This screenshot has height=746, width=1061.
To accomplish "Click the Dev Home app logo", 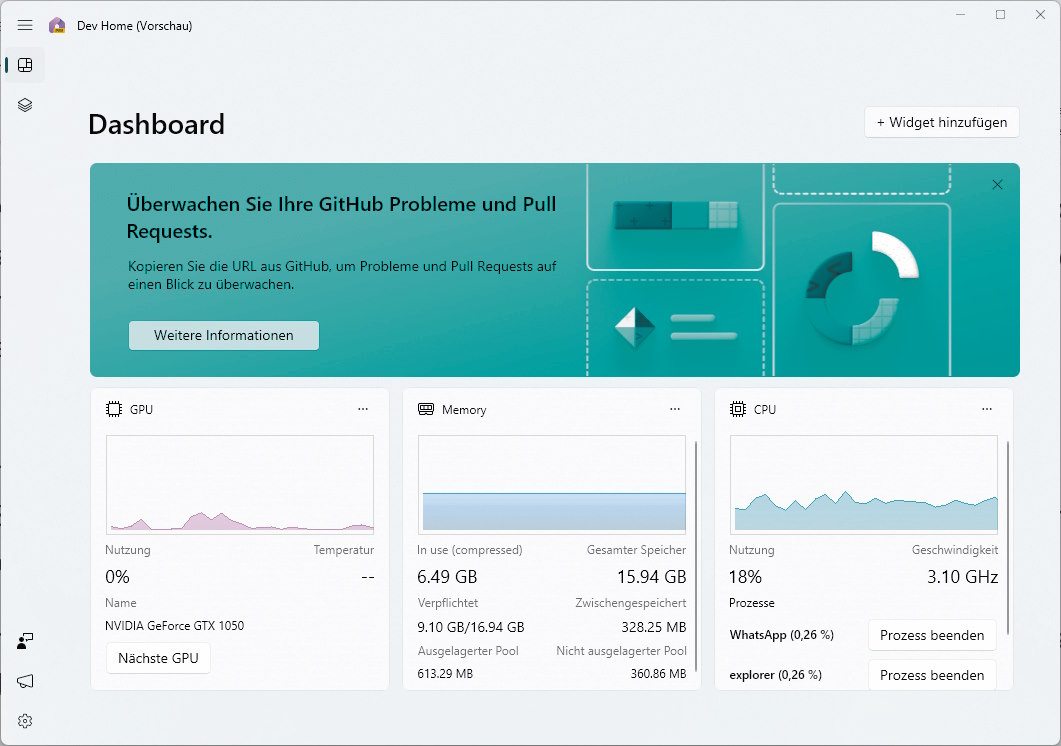I will (58, 26).
